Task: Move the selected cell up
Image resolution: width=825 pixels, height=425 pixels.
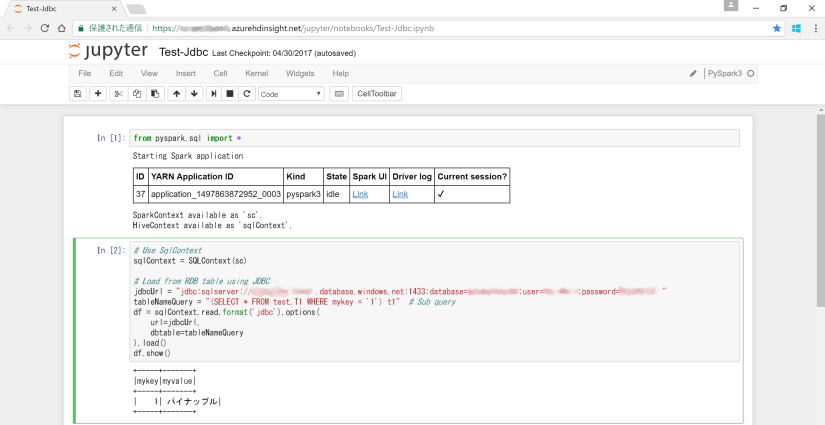Action: (176, 94)
